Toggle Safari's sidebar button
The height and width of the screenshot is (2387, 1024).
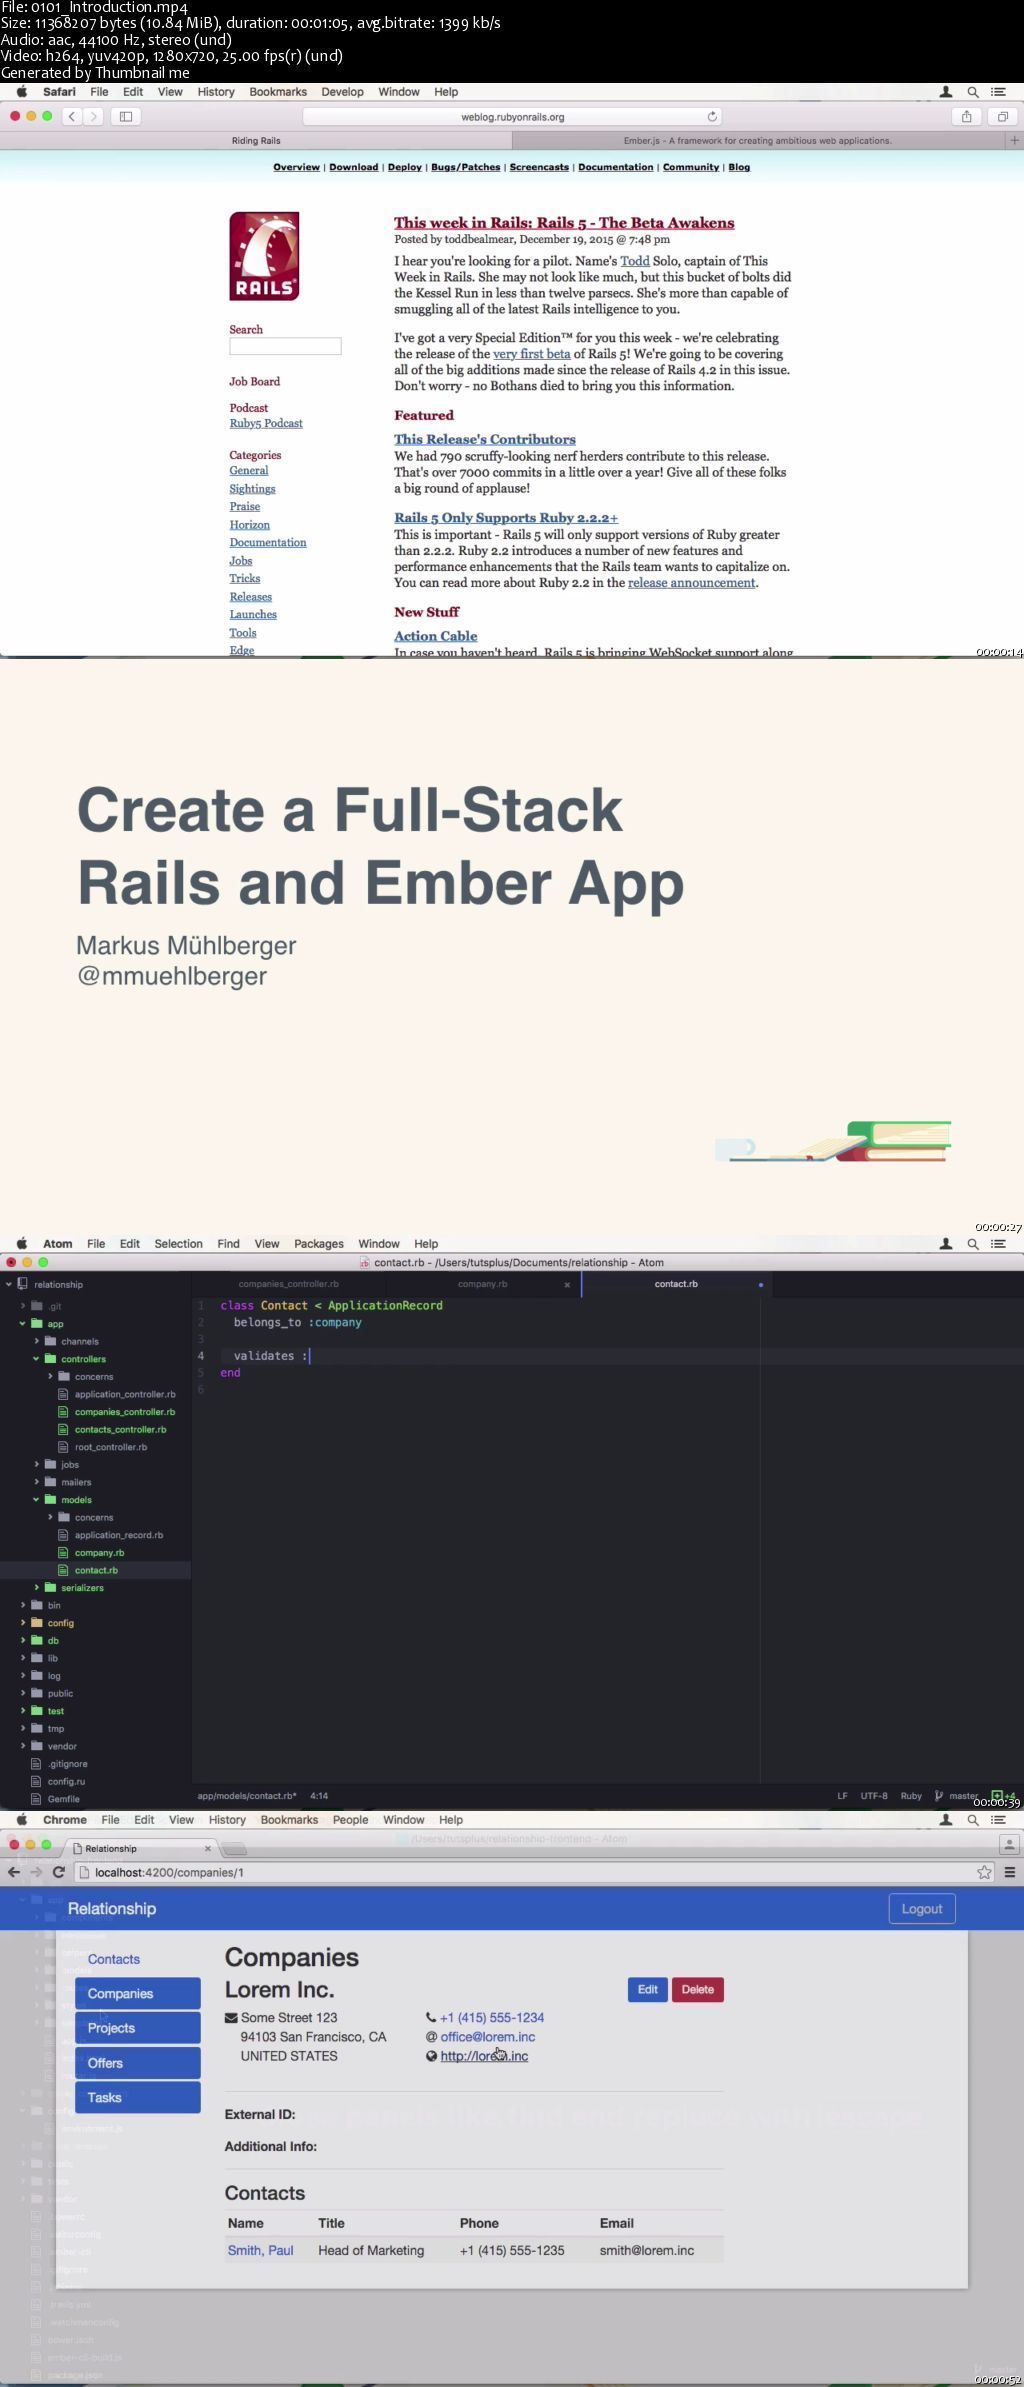click(126, 116)
